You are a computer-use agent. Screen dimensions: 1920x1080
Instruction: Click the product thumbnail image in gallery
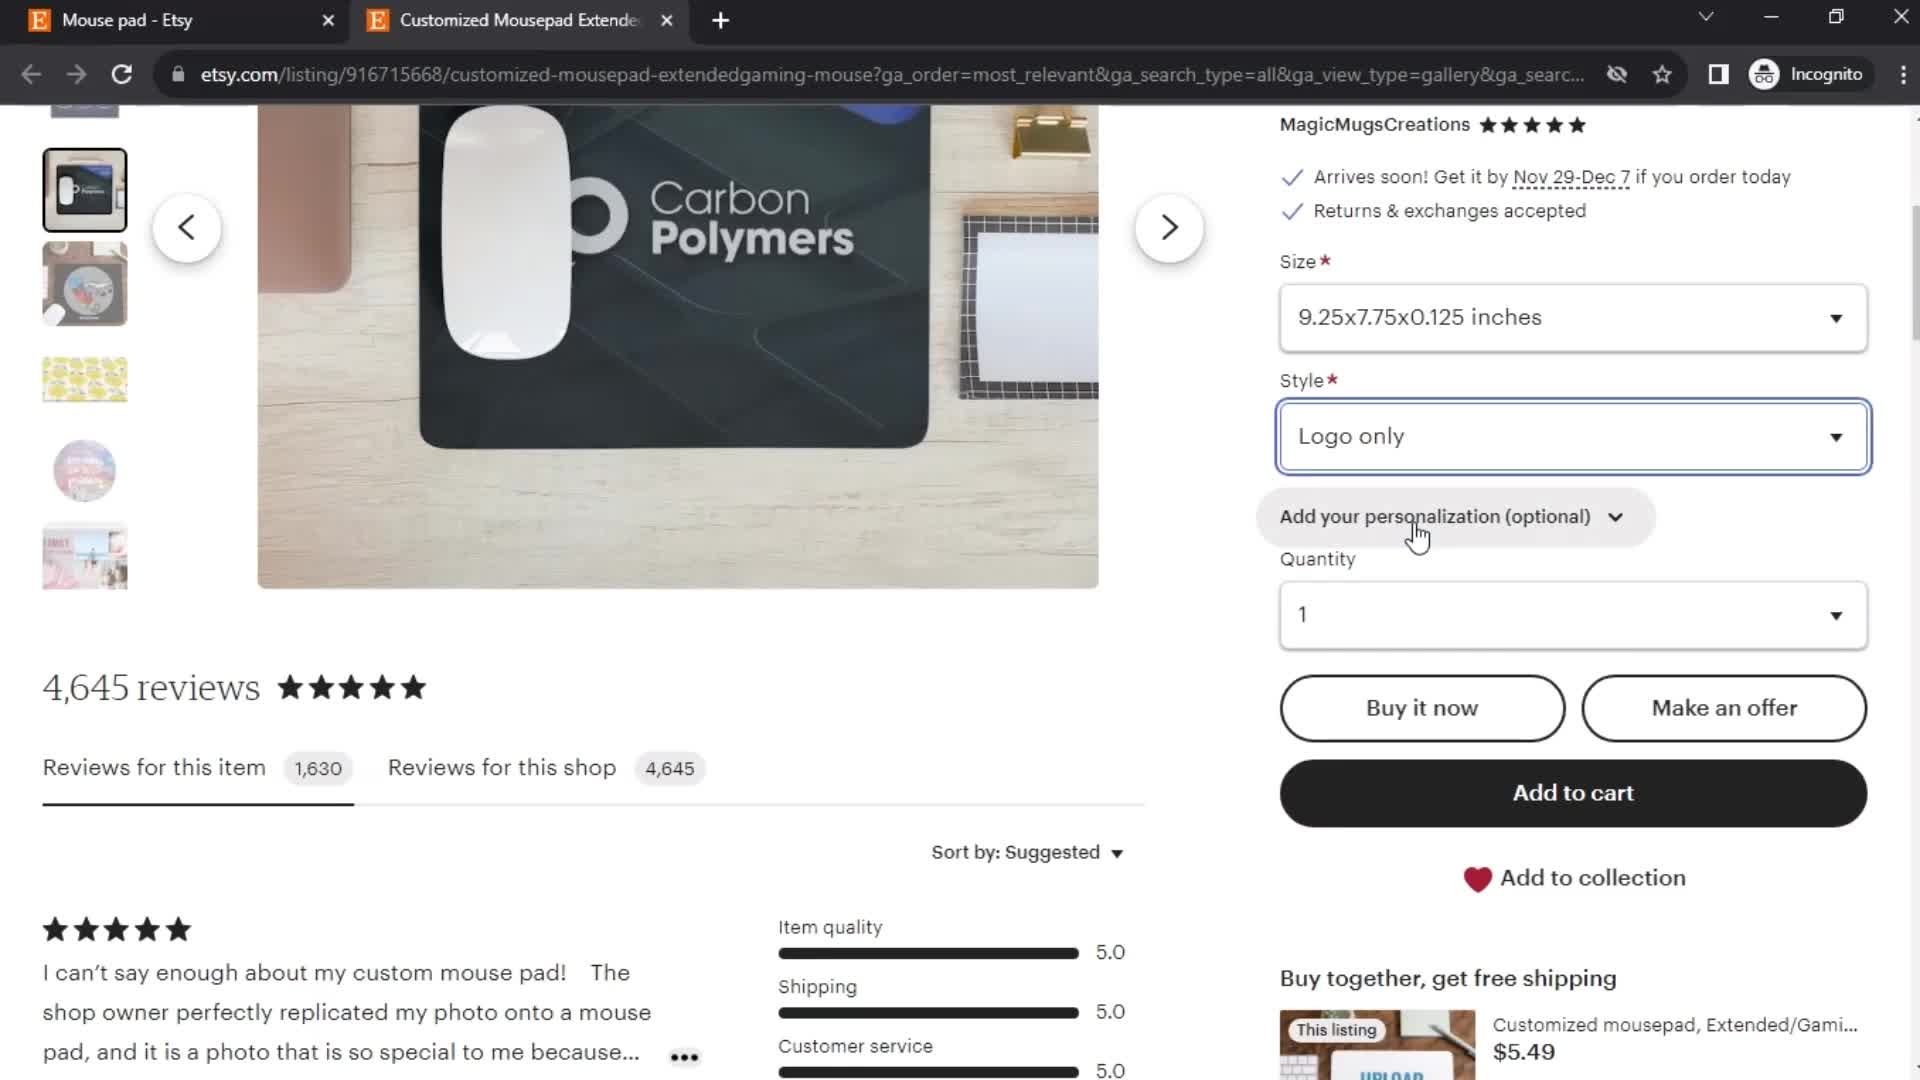(84, 189)
